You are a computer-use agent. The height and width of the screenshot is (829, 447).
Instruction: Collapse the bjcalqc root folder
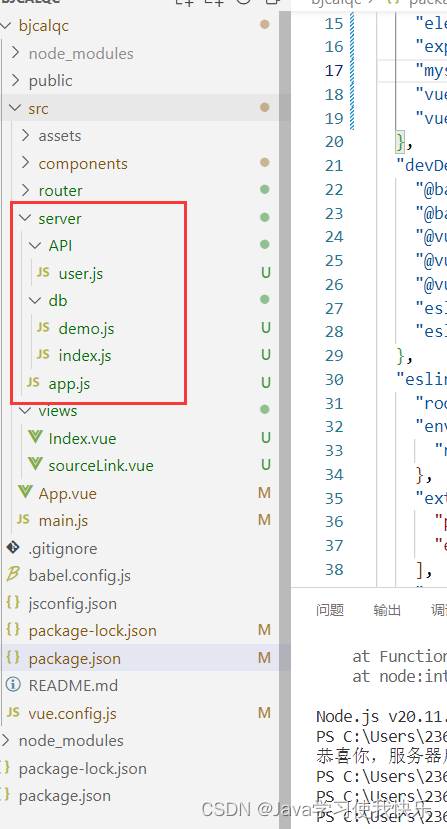point(6,25)
